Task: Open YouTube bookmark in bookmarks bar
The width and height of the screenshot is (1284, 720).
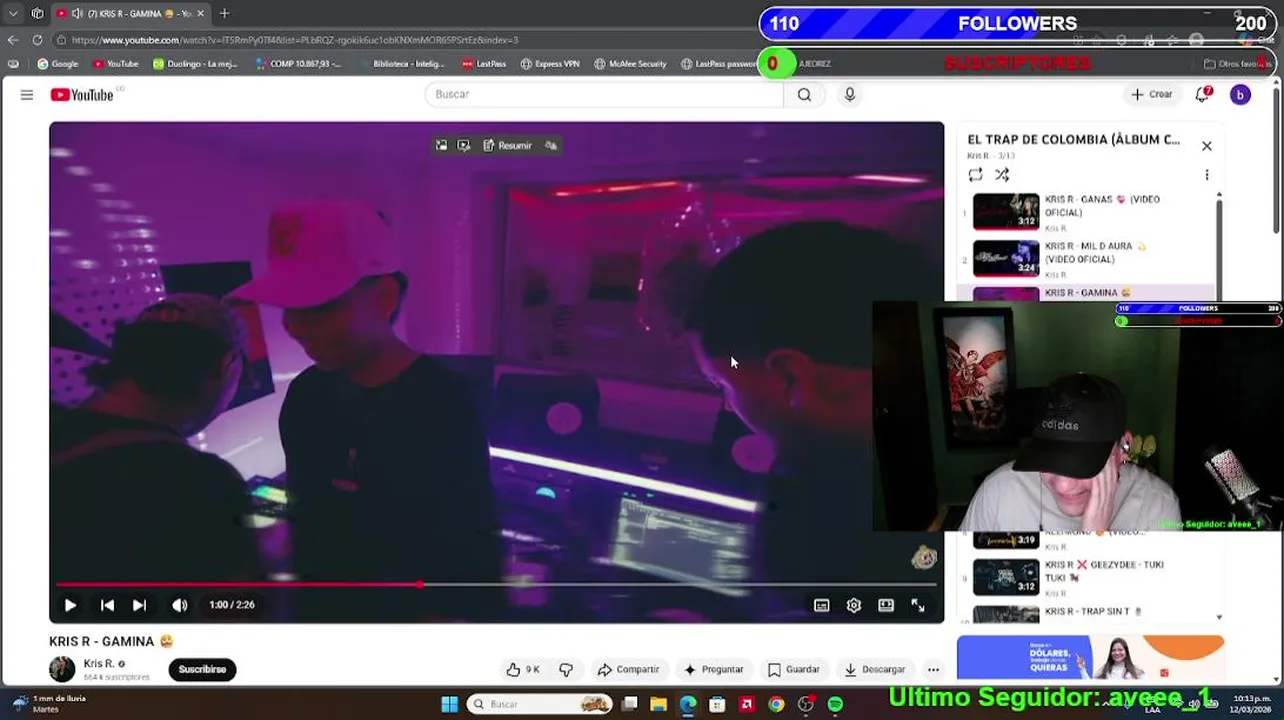Action: pos(116,64)
